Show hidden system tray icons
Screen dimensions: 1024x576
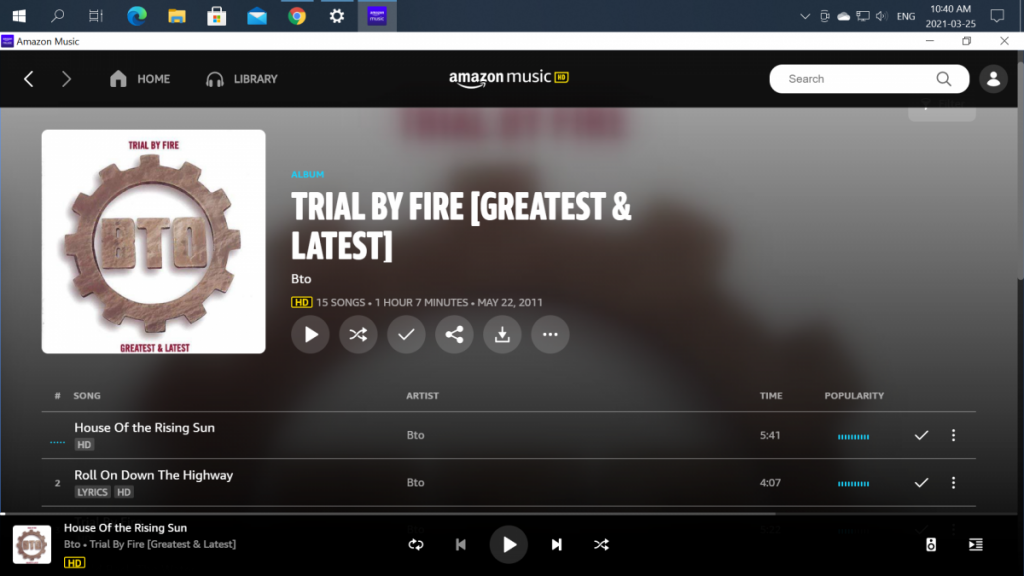(805, 16)
